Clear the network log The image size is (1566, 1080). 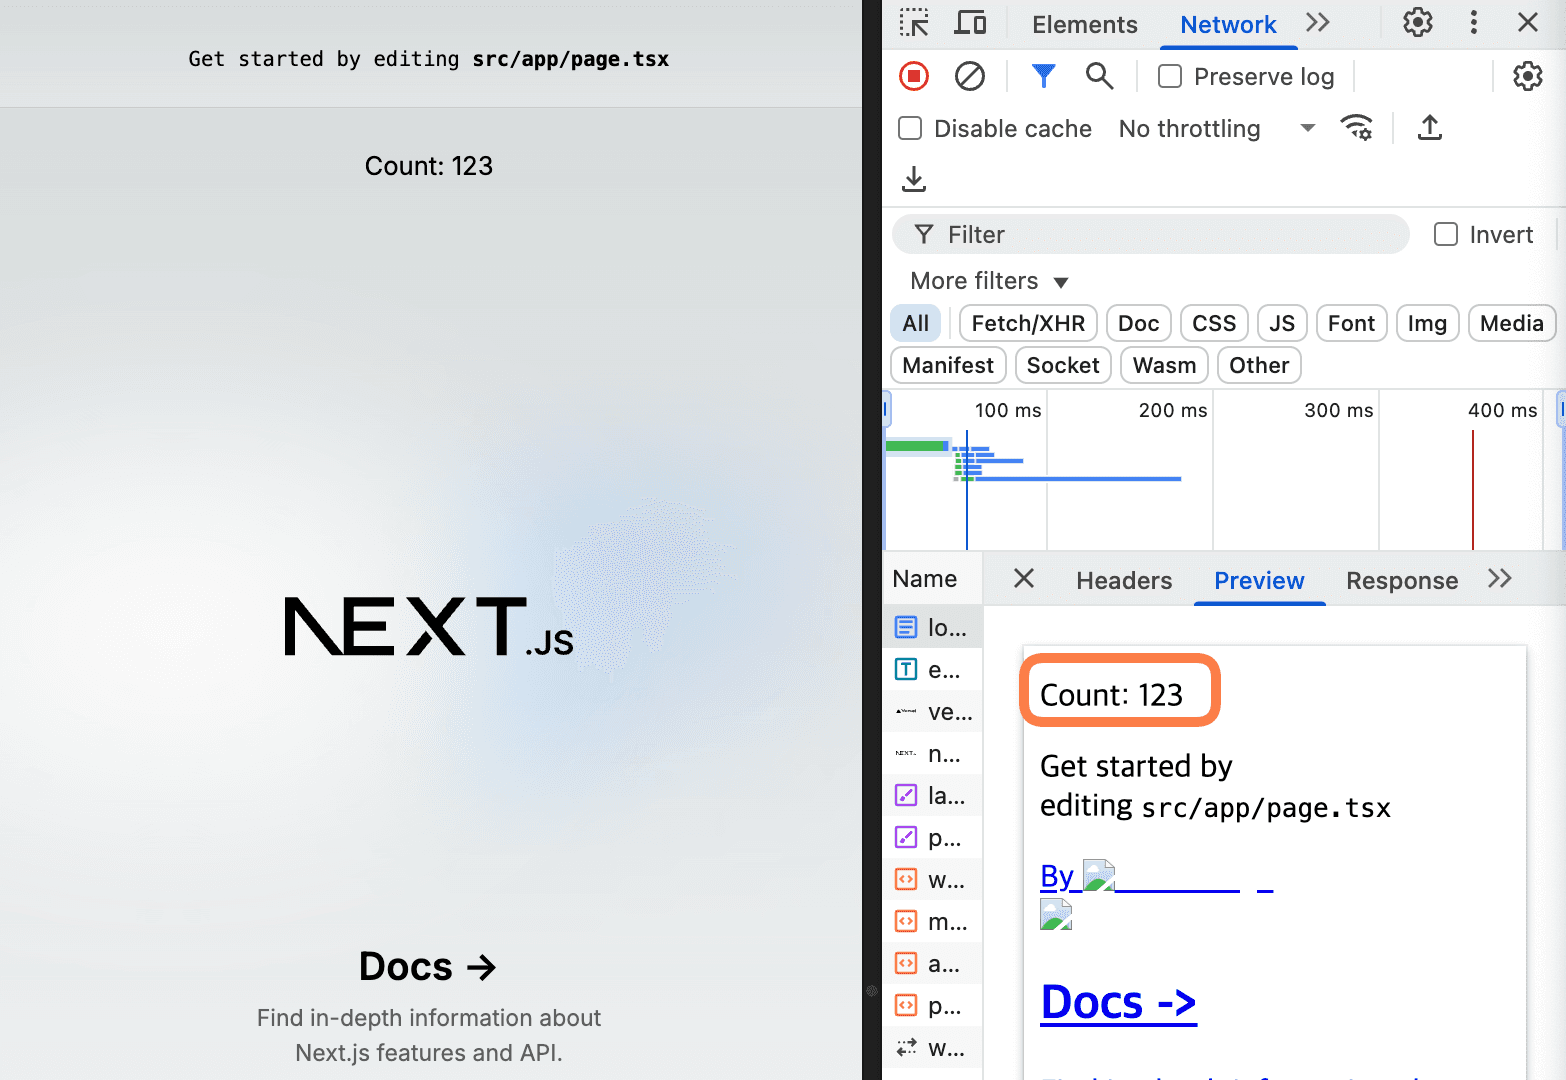click(969, 76)
